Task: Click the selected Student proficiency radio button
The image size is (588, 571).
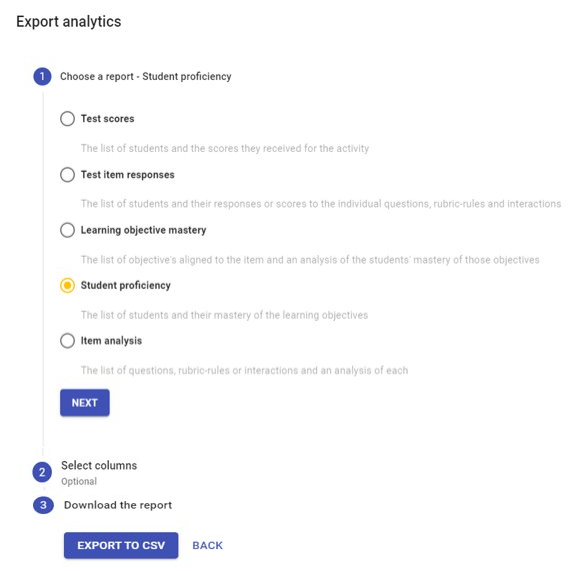Action: click(x=68, y=286)
